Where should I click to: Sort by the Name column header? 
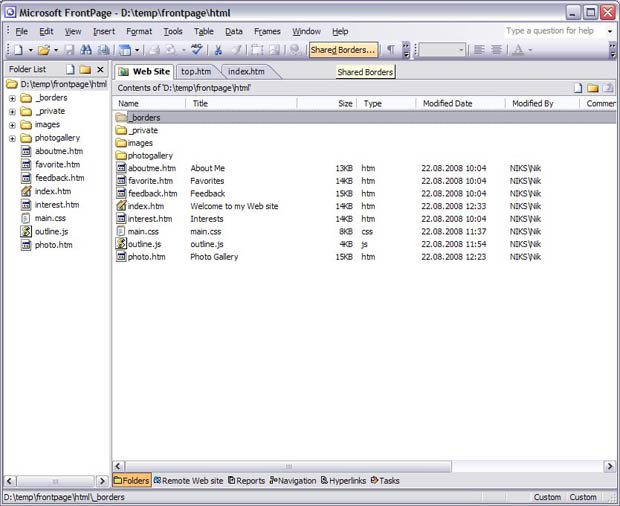pos(149,104)
